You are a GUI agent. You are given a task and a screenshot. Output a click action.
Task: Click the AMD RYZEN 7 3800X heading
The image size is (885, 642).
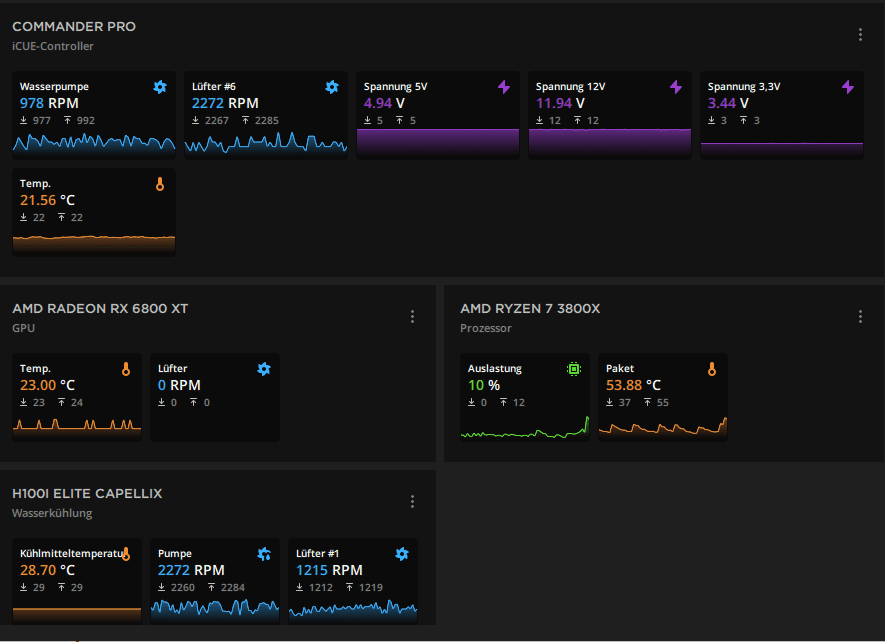pos(530,308)
